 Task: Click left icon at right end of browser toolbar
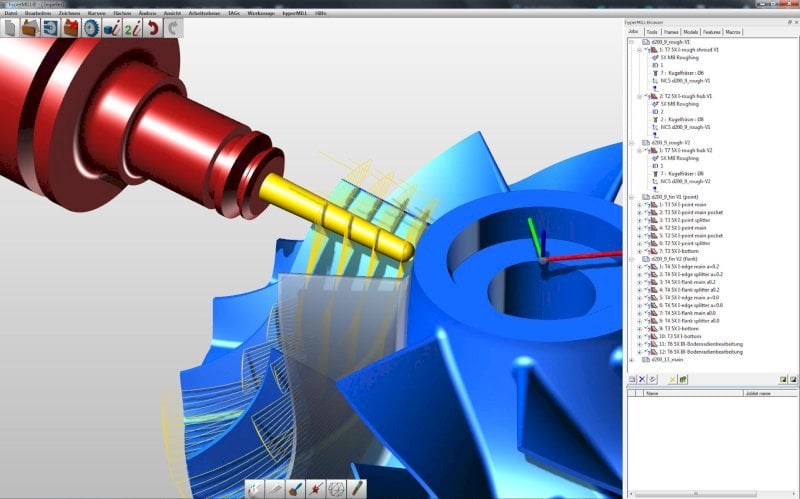click(783, 380)
